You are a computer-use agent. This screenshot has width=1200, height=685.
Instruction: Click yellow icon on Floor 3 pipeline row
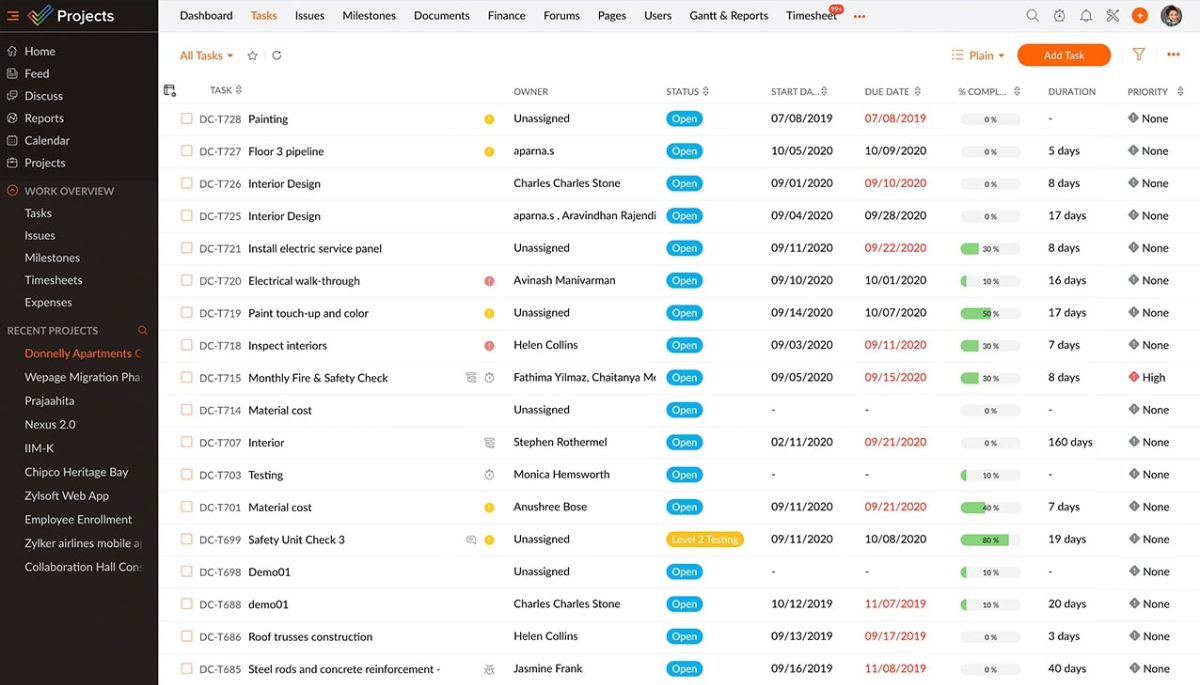coord(489,152)
